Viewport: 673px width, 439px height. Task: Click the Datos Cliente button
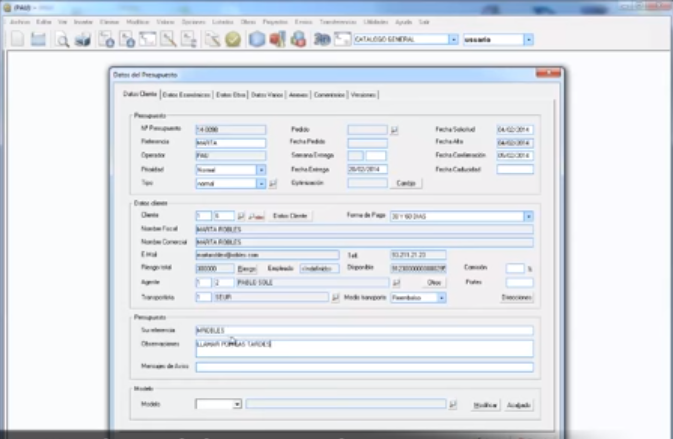pyautogui.click(x=292, y=216)
